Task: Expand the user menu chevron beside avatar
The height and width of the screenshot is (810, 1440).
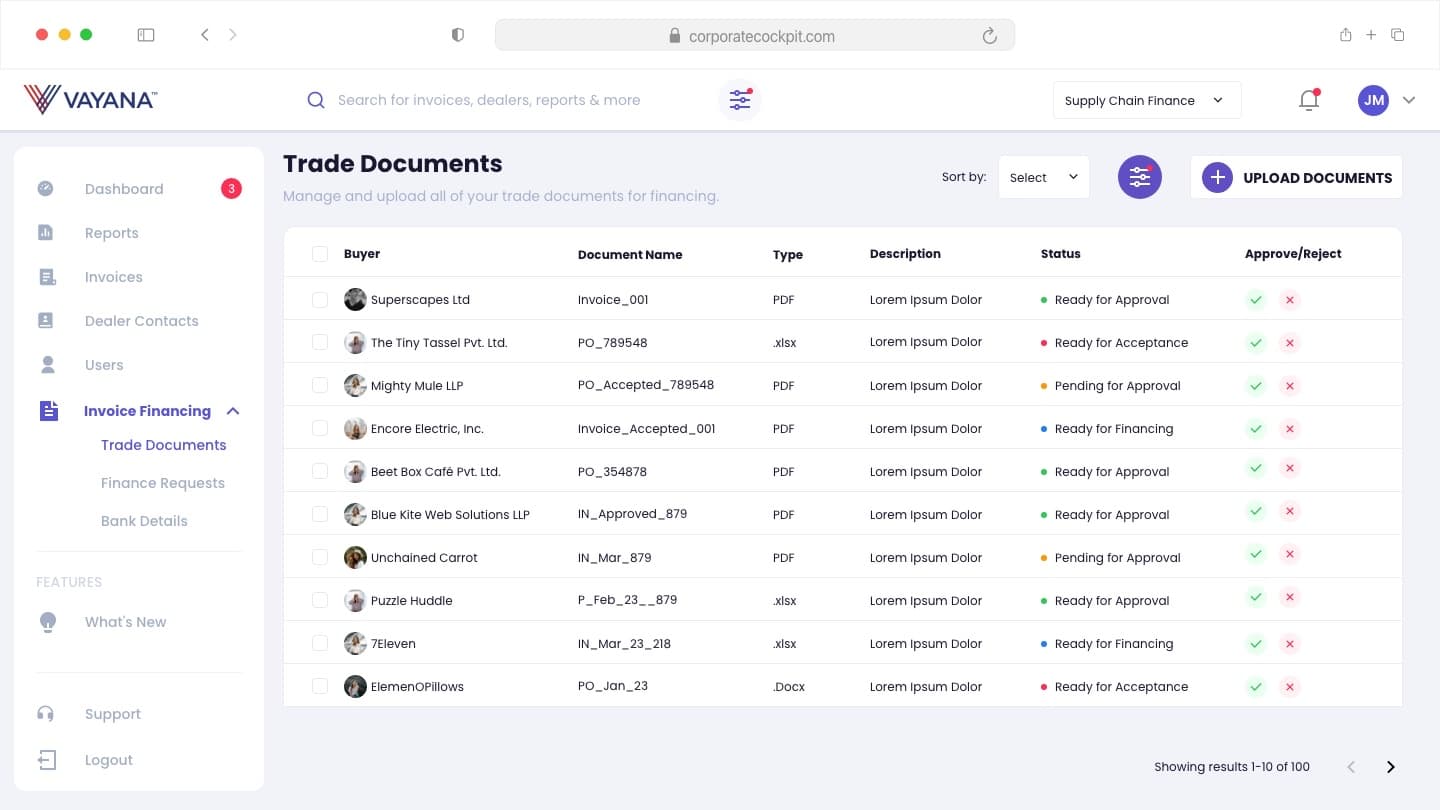Action: click(1409, 100)
